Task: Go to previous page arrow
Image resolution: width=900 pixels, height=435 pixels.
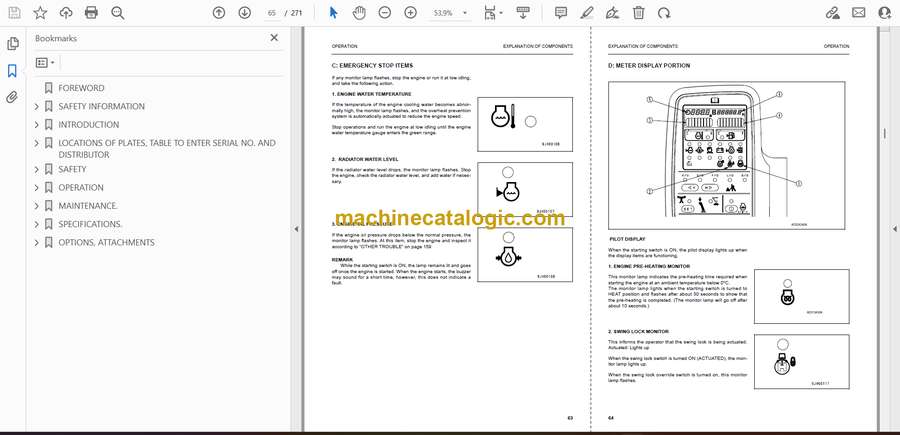Action: [x=219, y=13]
